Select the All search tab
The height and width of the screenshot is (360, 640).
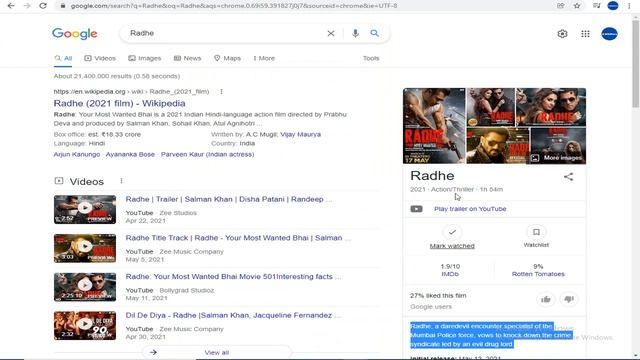point(63,58)
